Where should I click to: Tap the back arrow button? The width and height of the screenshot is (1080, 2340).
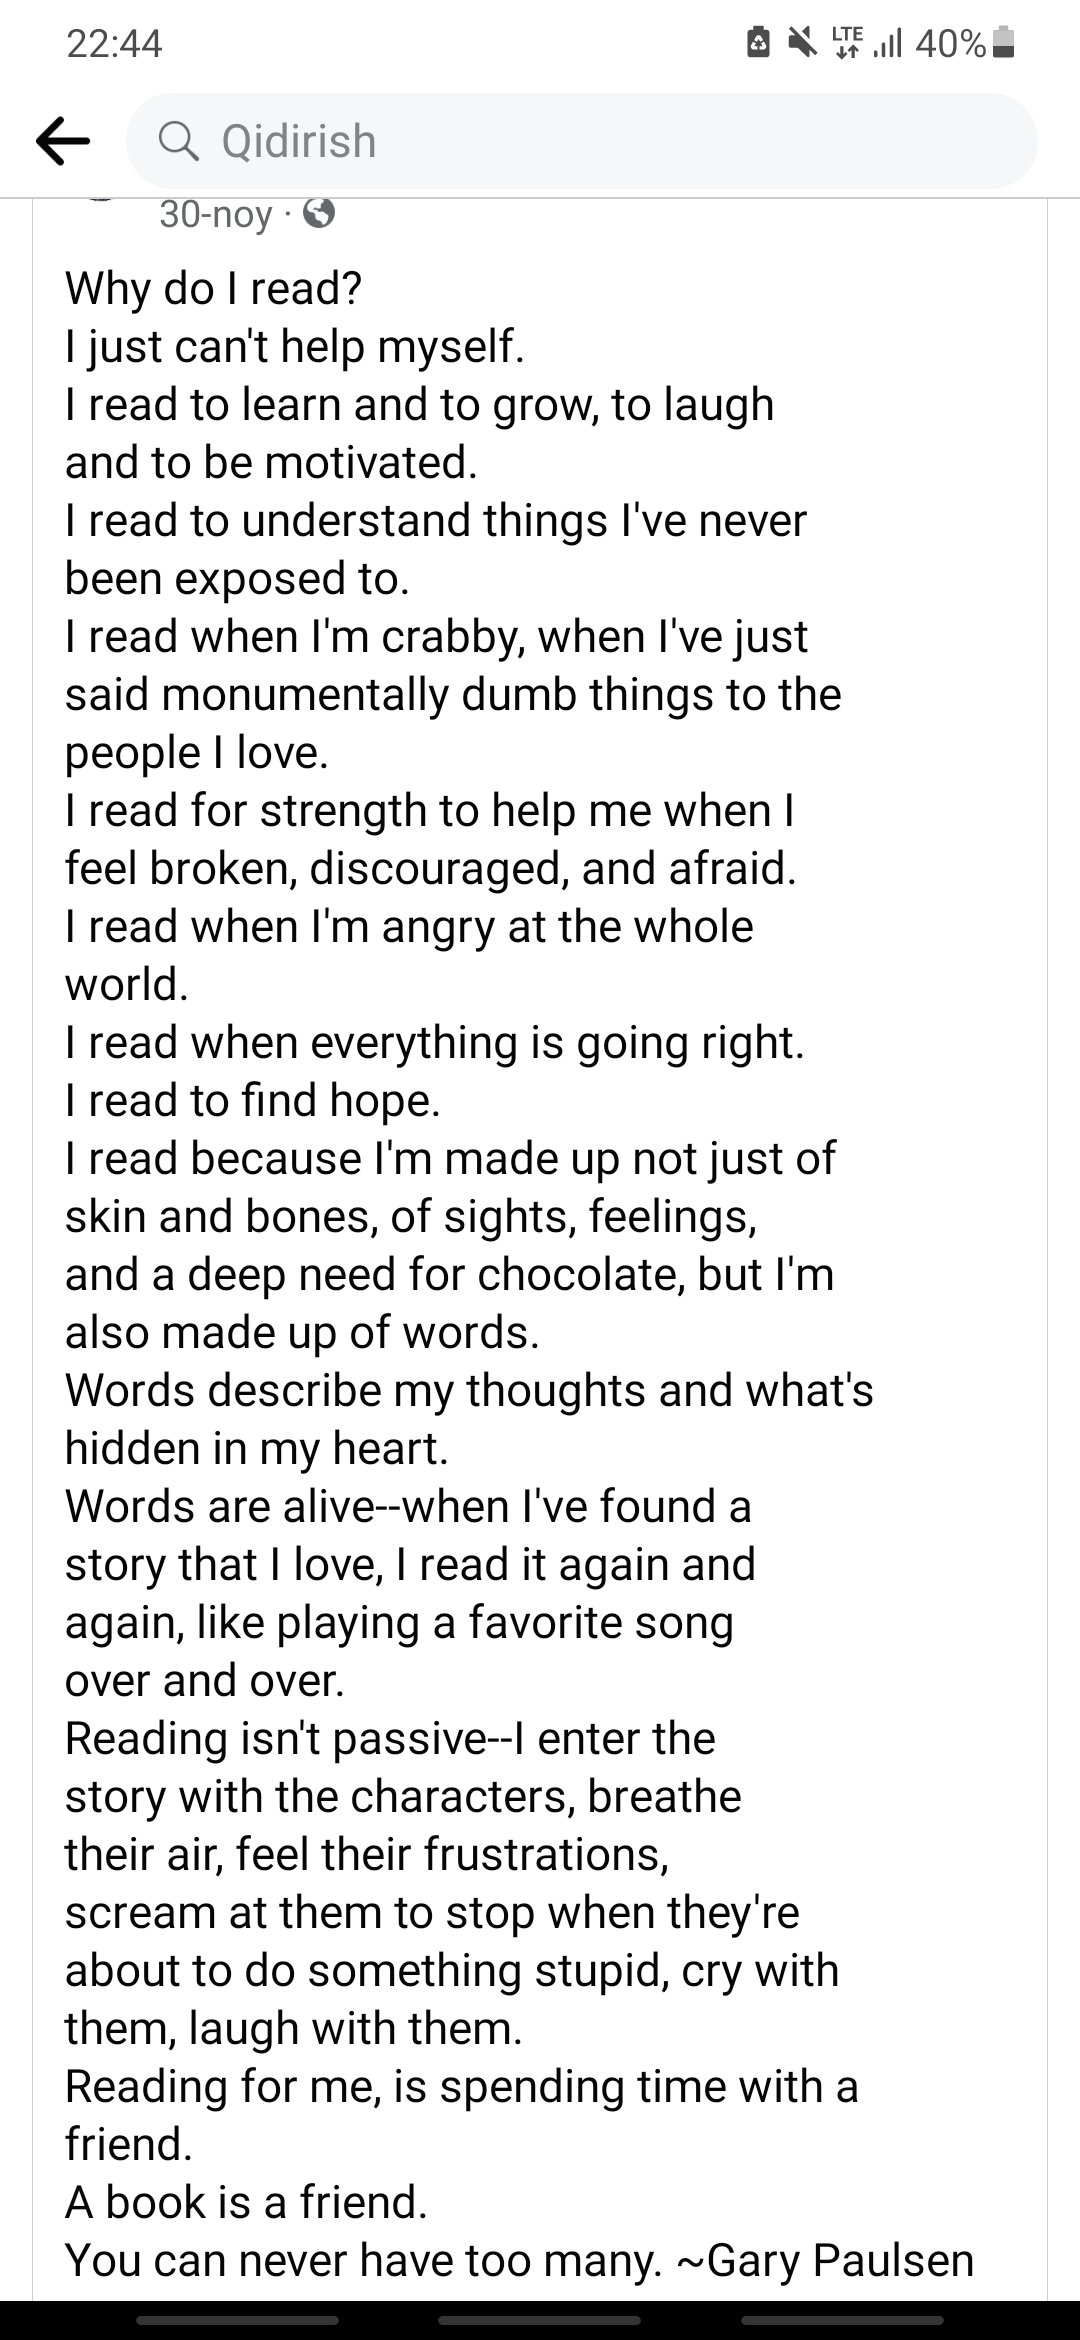click(62, 142)
